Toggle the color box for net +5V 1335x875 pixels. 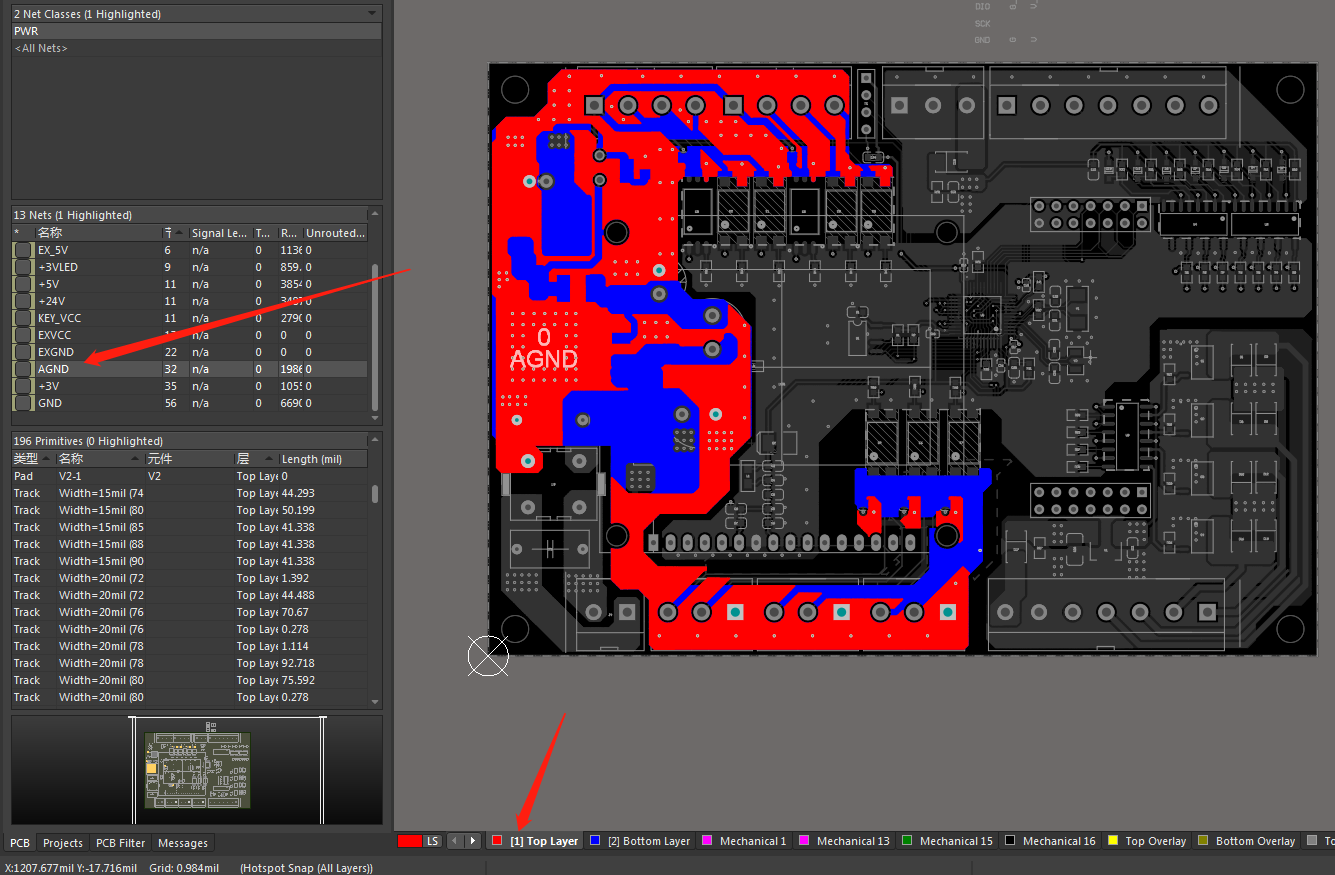(23, 284)
